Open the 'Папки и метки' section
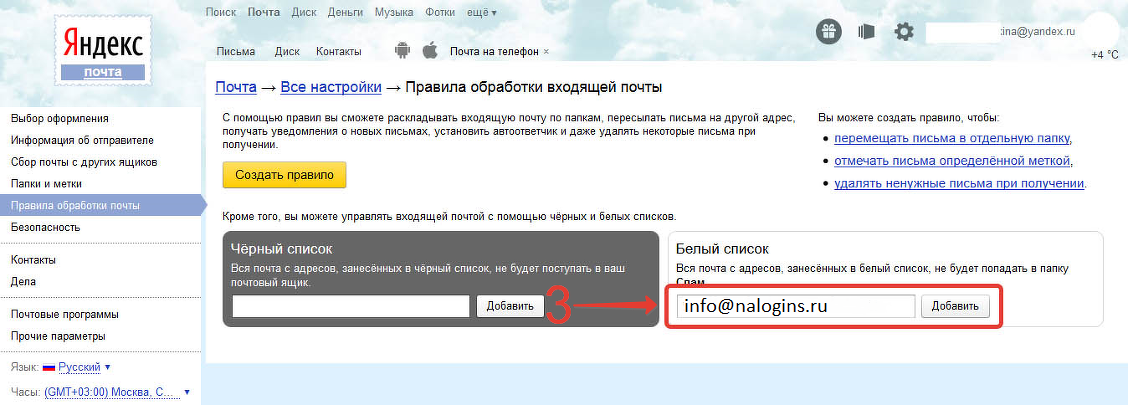 46,183
